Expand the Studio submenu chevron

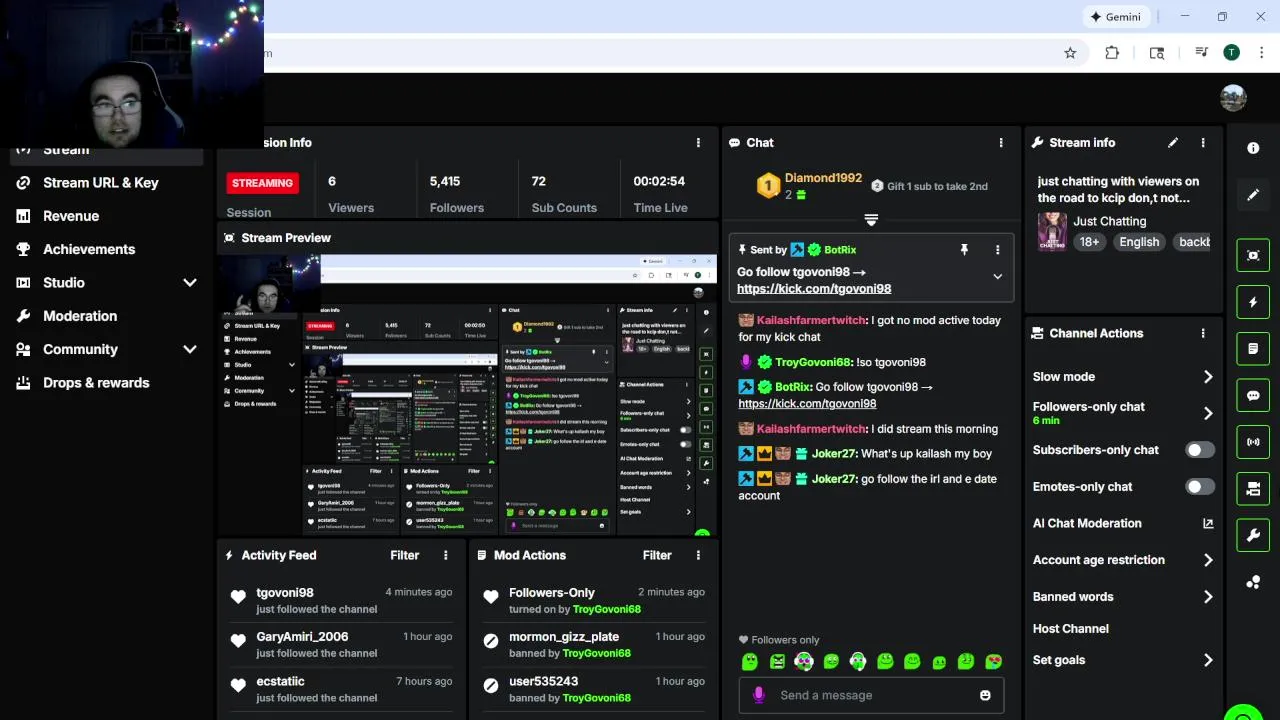pos(189,283)
